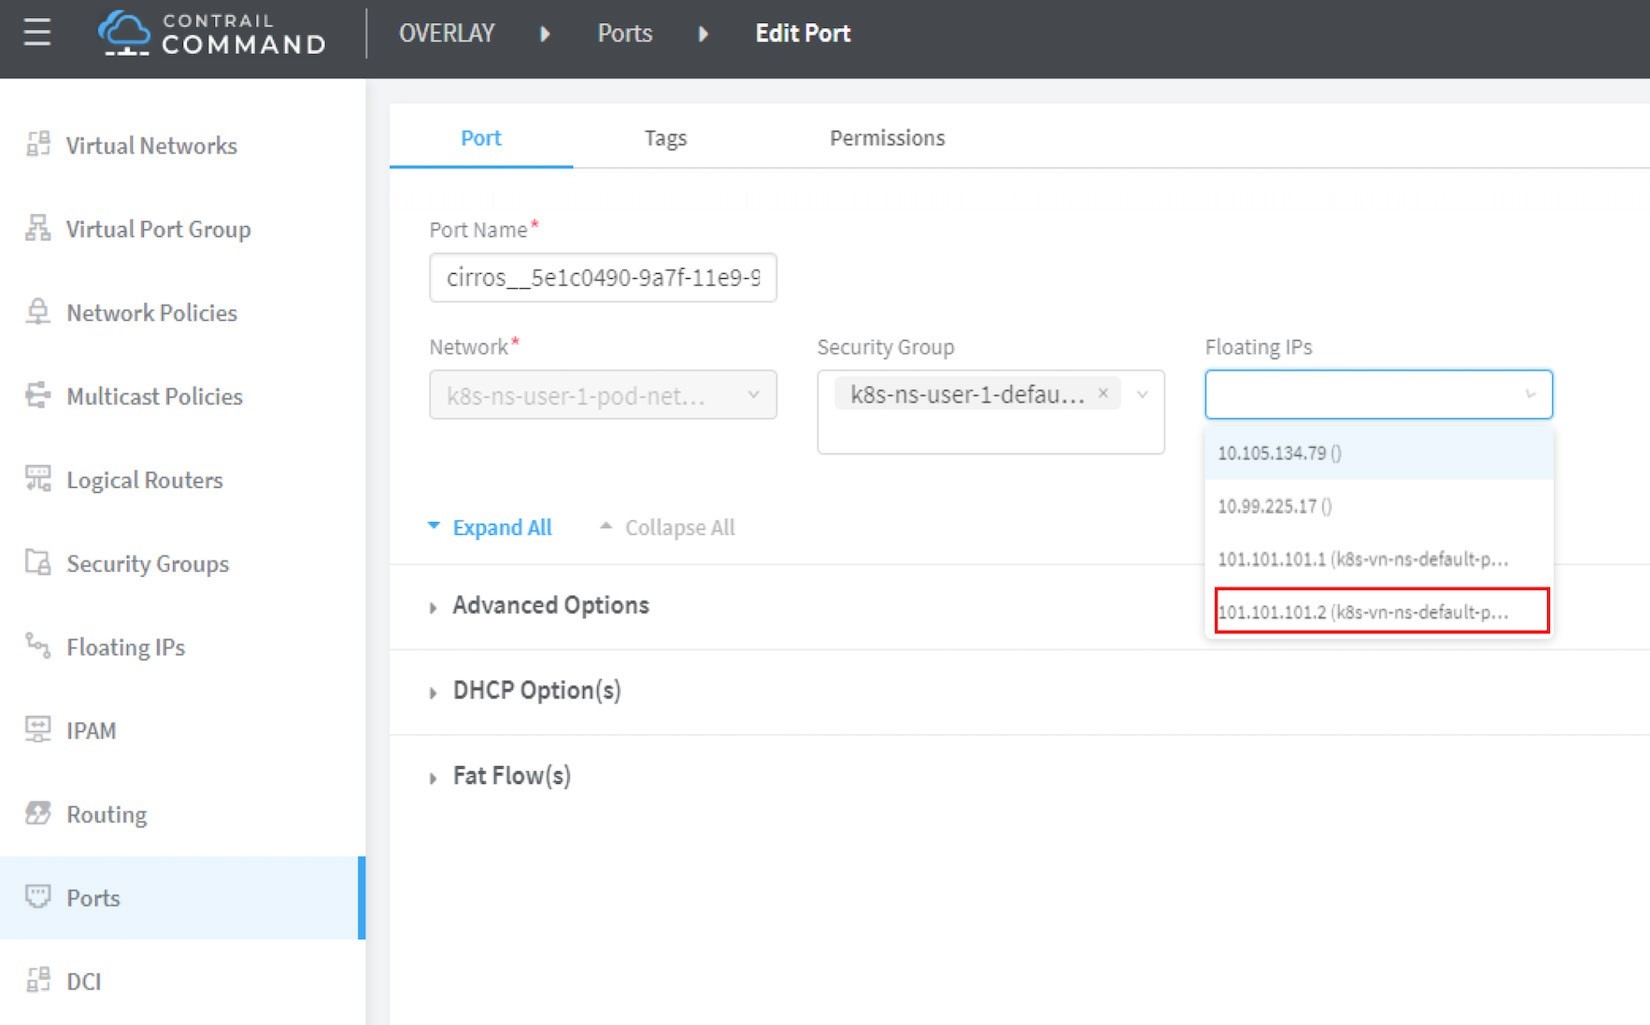Open IPAM in the sidebar
Image resolution: width=1650 pixels, height=1025 pixels.
click(91, 730)
